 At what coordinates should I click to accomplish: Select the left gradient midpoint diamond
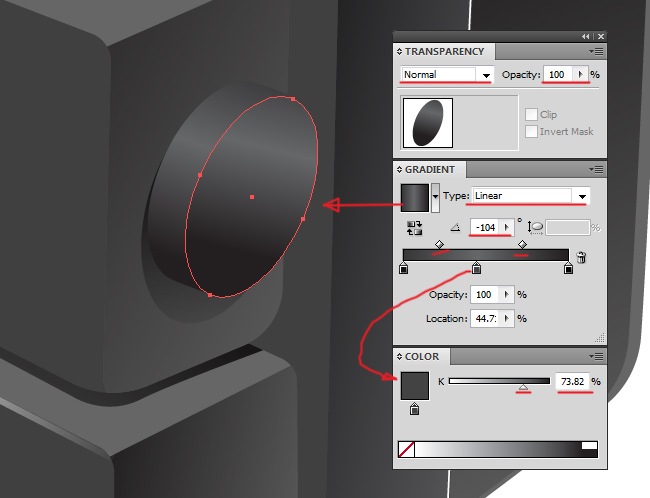click(439, 244)
